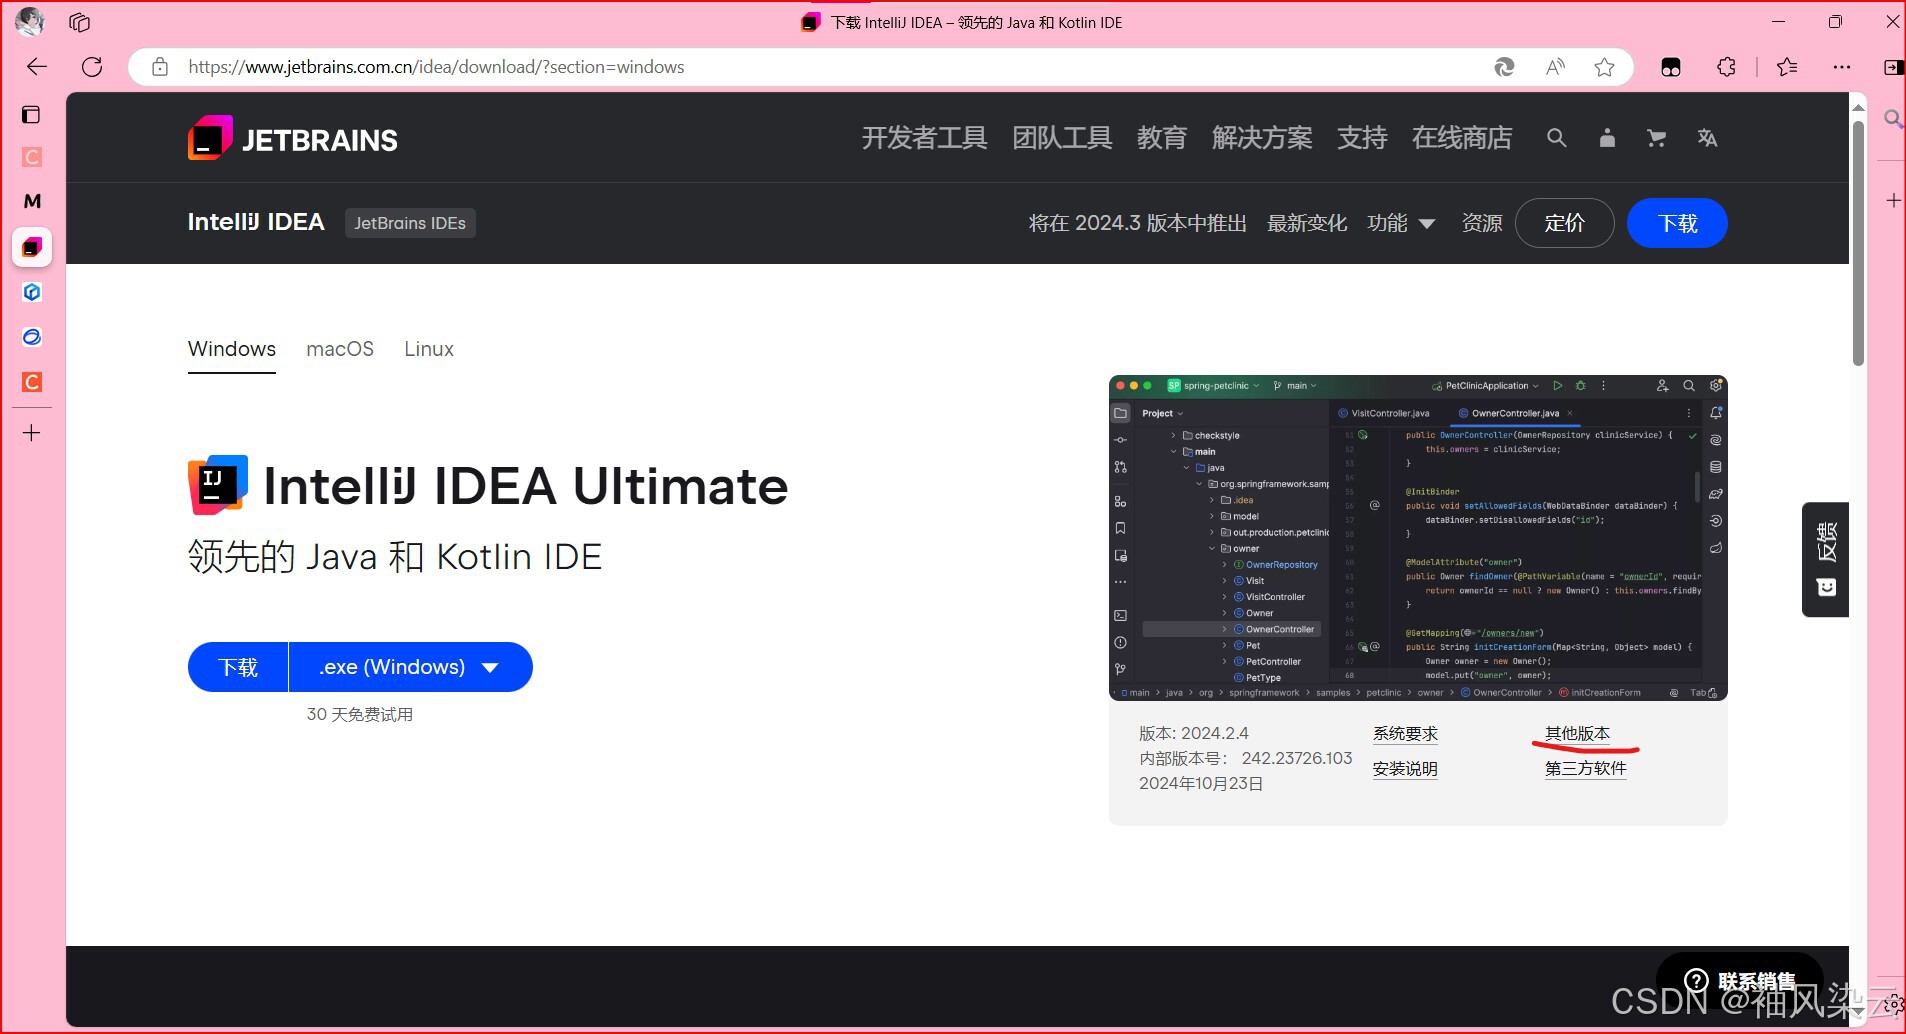Click the main 下载 download button
This screenshot has width=1906, height=1034.
(238, 667)
